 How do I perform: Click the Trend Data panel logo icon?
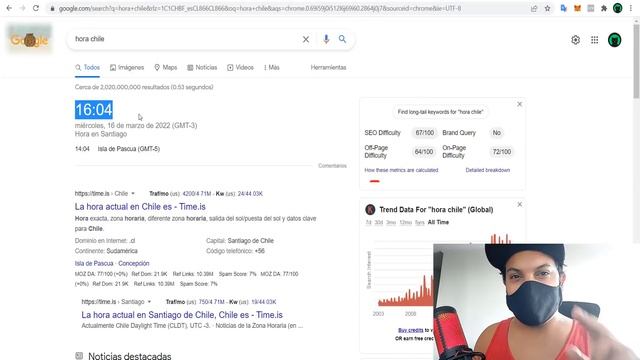point(370,210)
